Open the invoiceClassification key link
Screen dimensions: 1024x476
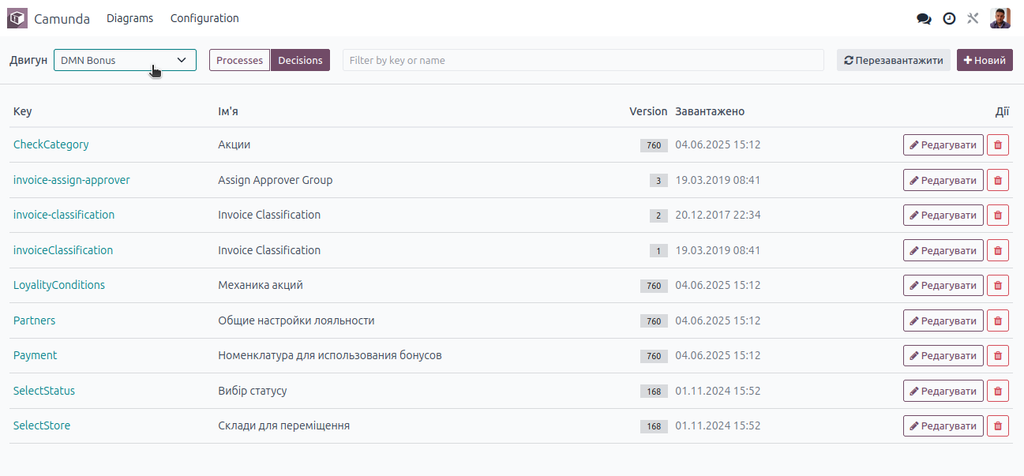coord(63,250)
